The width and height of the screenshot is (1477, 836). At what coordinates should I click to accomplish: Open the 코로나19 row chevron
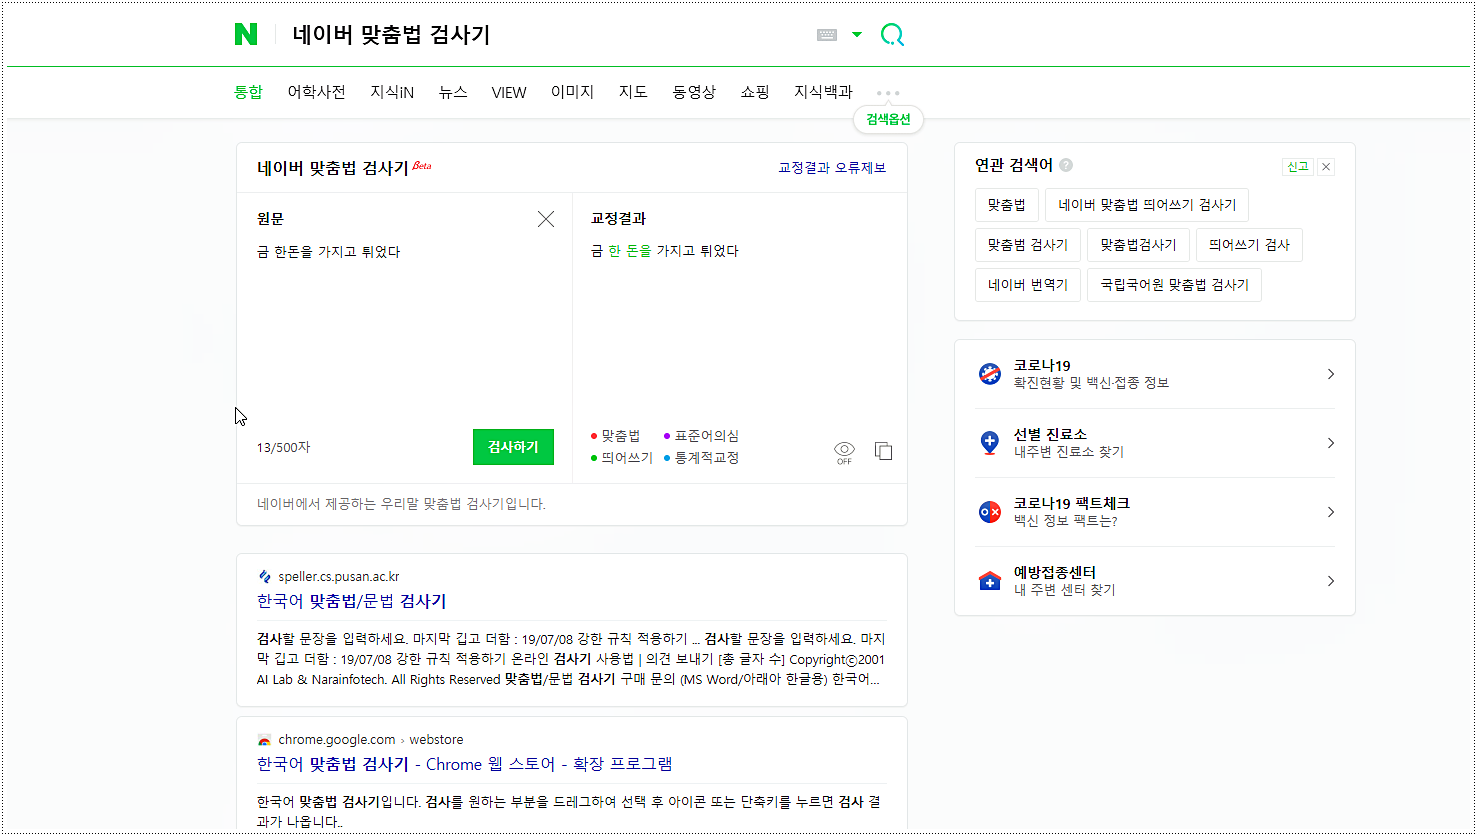(1330, 374)
